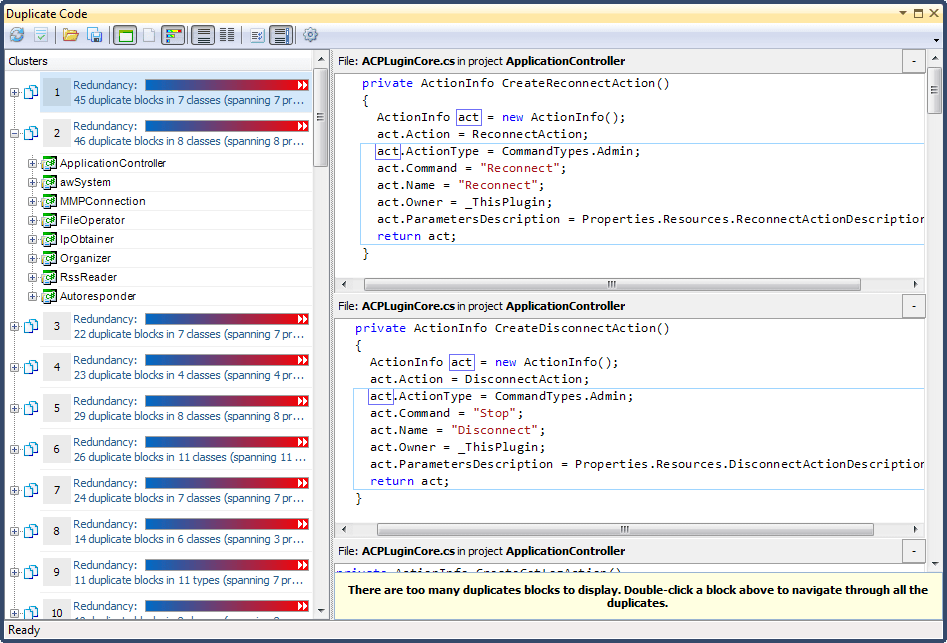The height and width of the screenshot is (643, 947).
Task: Toggle the colored redundancy bars view button
Action: (x=174, y=35)
